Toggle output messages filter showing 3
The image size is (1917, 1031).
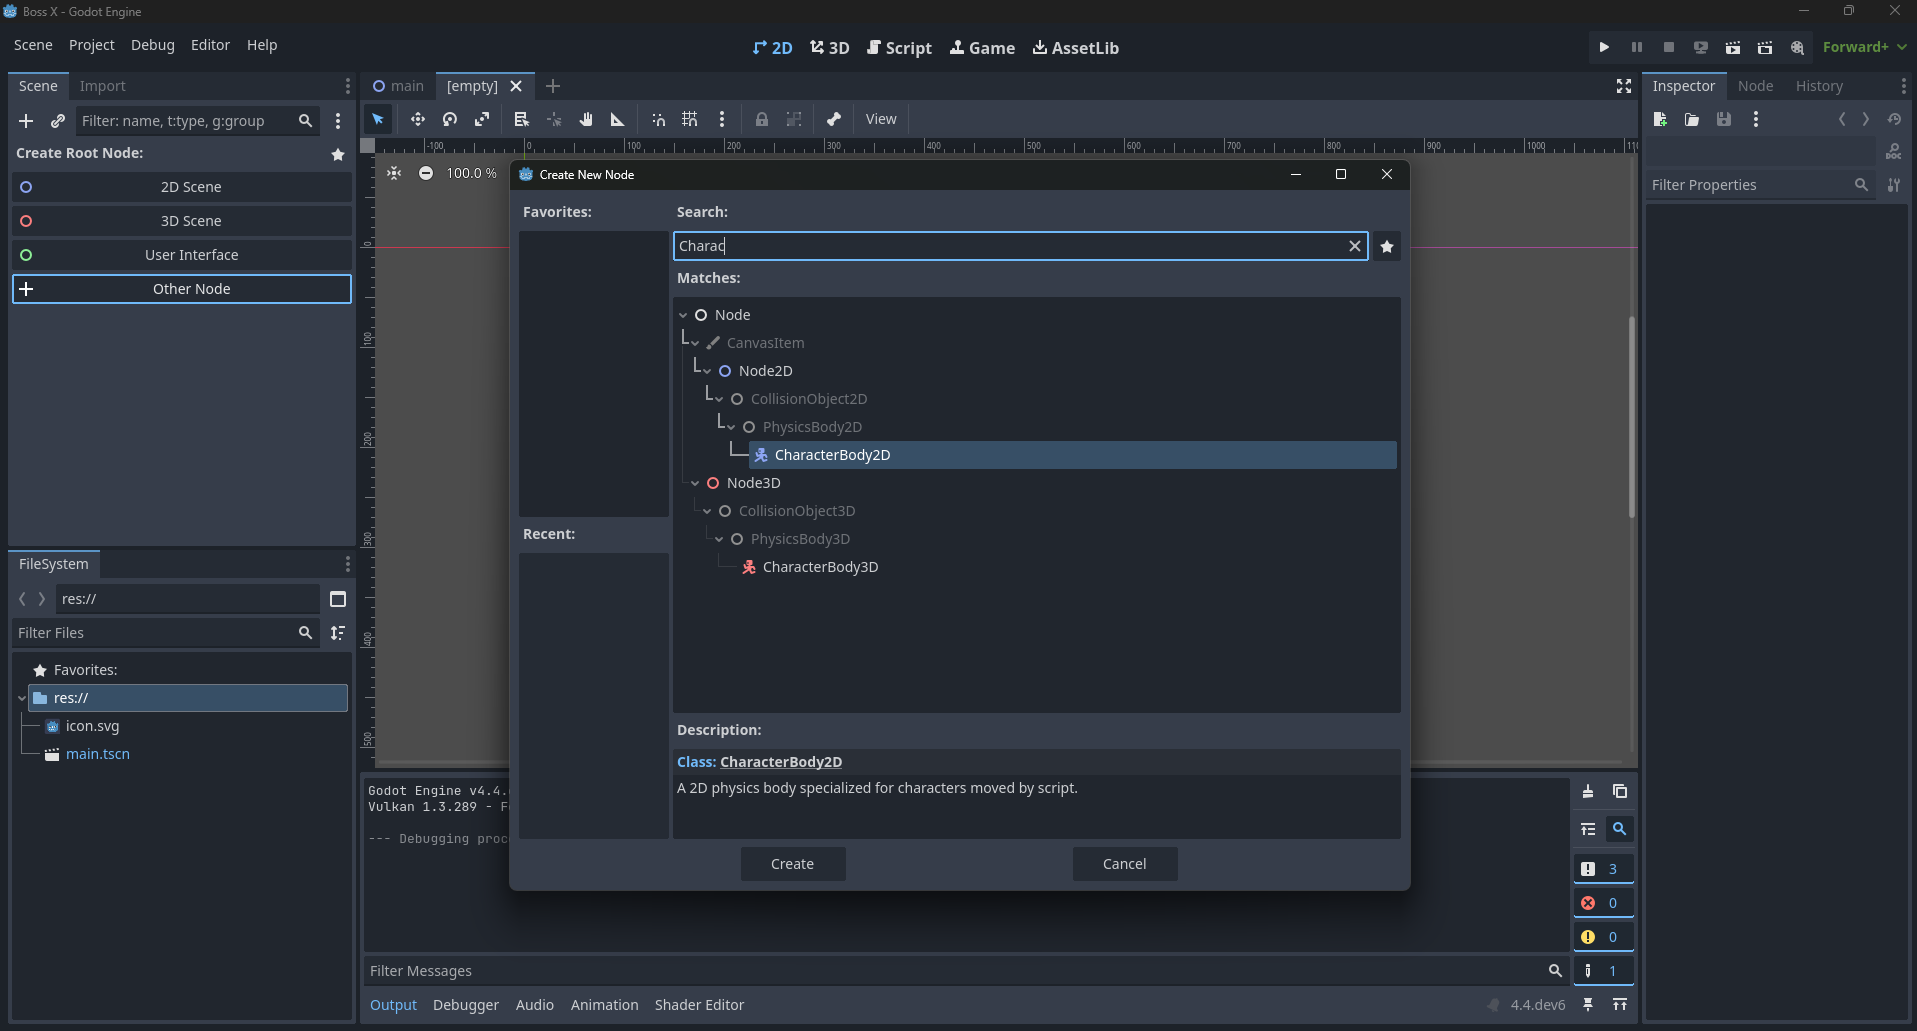click(1603, 869)
